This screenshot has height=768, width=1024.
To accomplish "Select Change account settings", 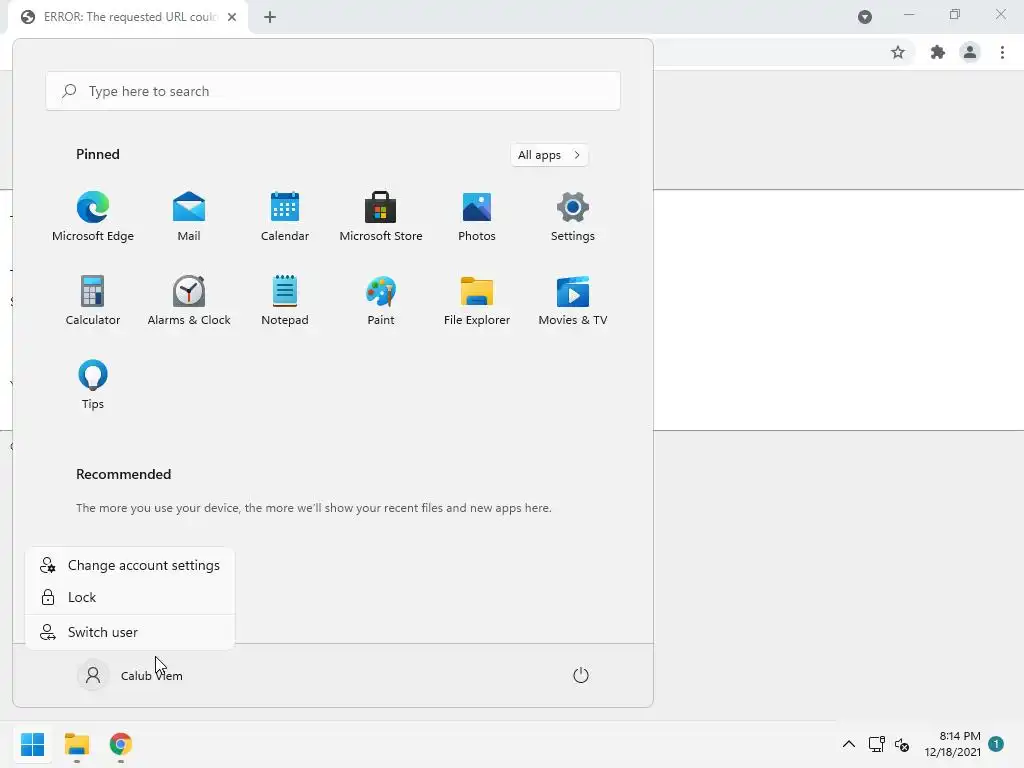I will pyautogui.click(x=130, y=565).
